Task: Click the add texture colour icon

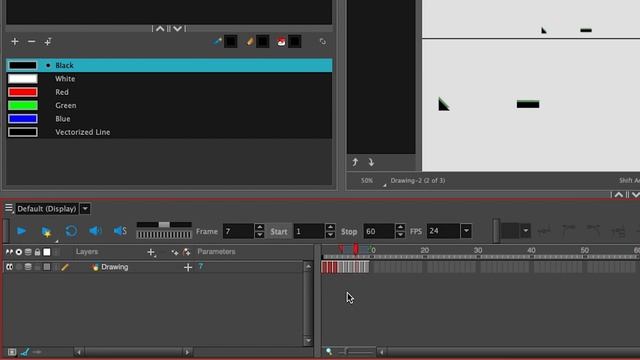Action: point(48,42)
